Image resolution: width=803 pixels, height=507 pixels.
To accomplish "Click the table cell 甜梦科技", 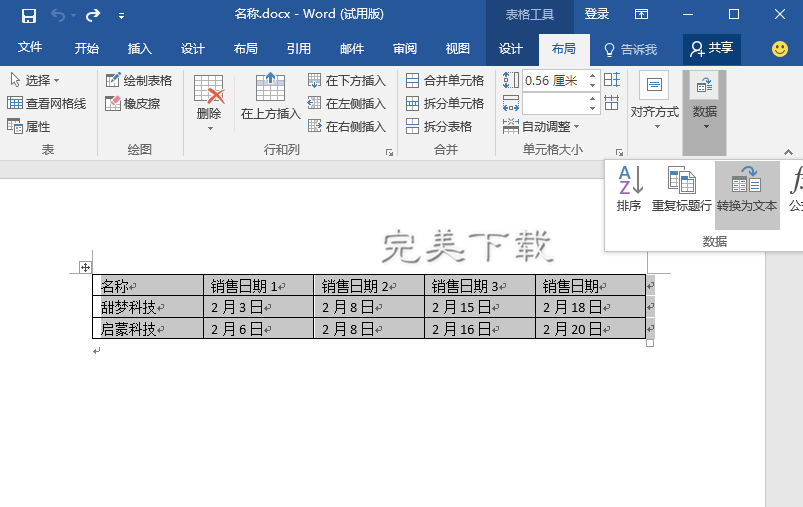I will click(148, 307).
